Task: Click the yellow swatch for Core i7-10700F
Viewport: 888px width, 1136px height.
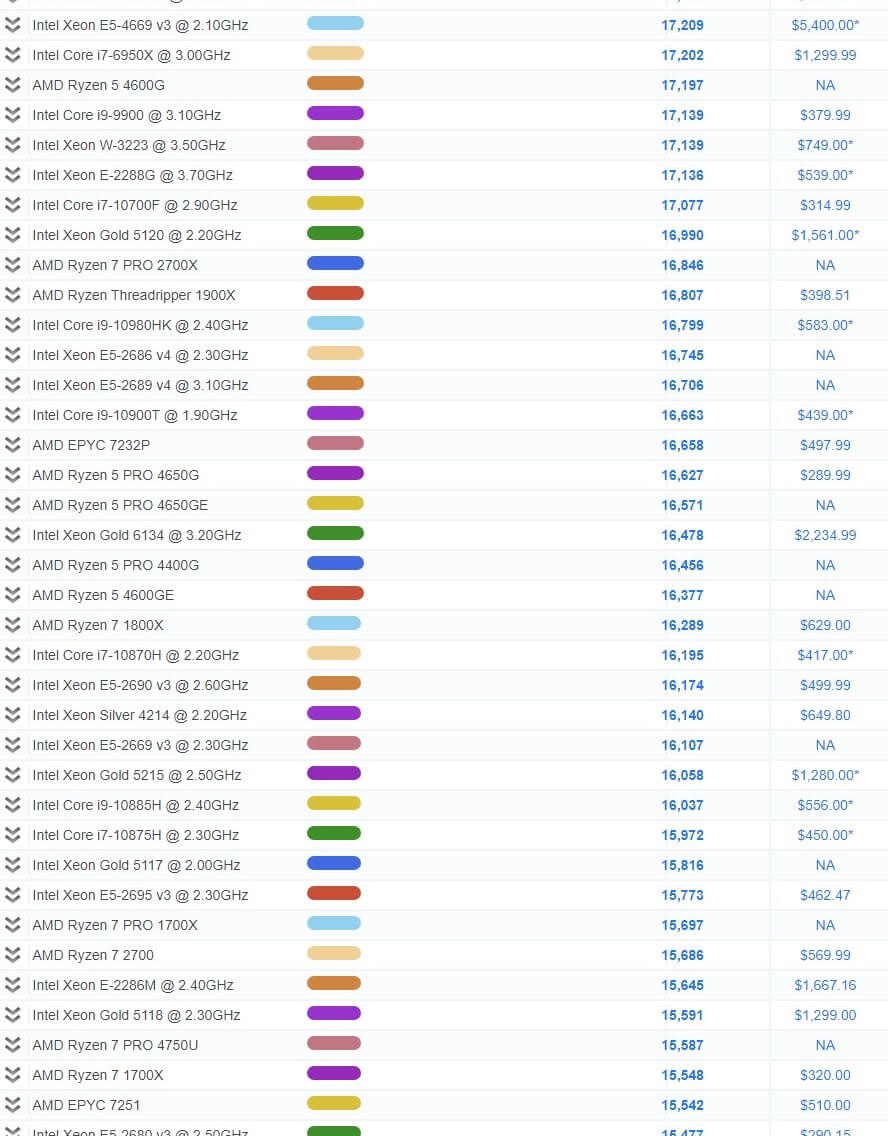Action: click(335, 203)
